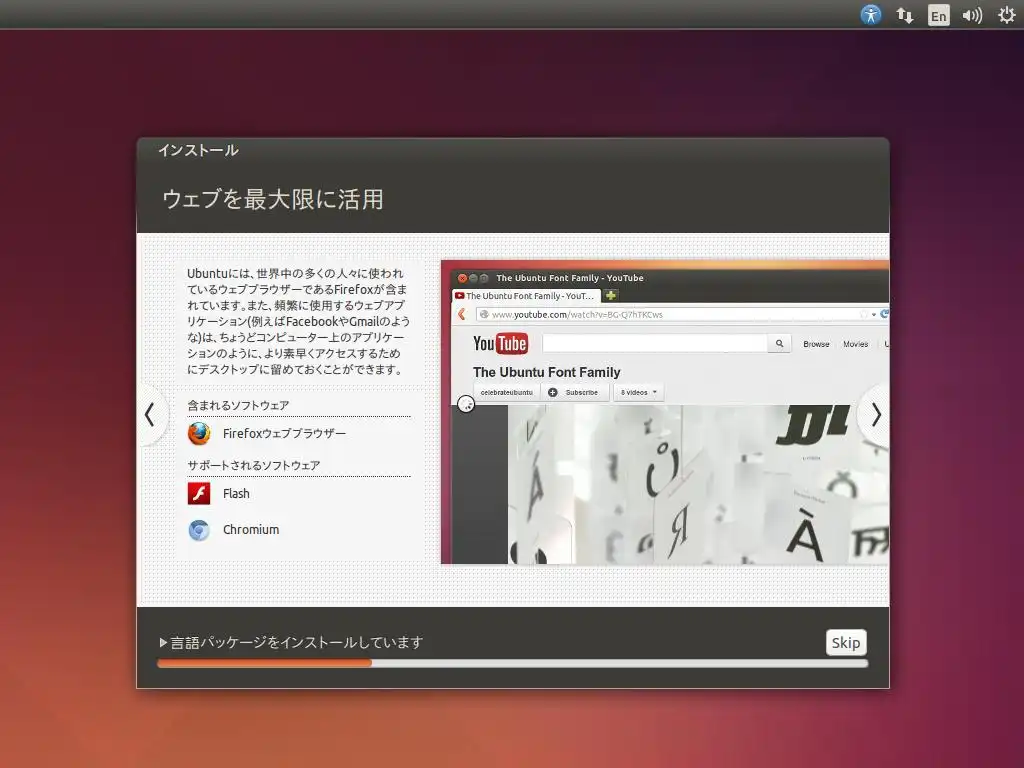The height and width of the screenshot is (768, 1024).
Task: Click the Chromium icon
Action: point(199,530)
